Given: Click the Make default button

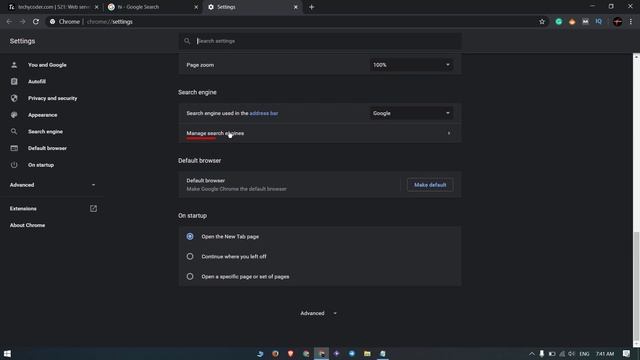Looking at the screenshot, I should coord(430,185).
